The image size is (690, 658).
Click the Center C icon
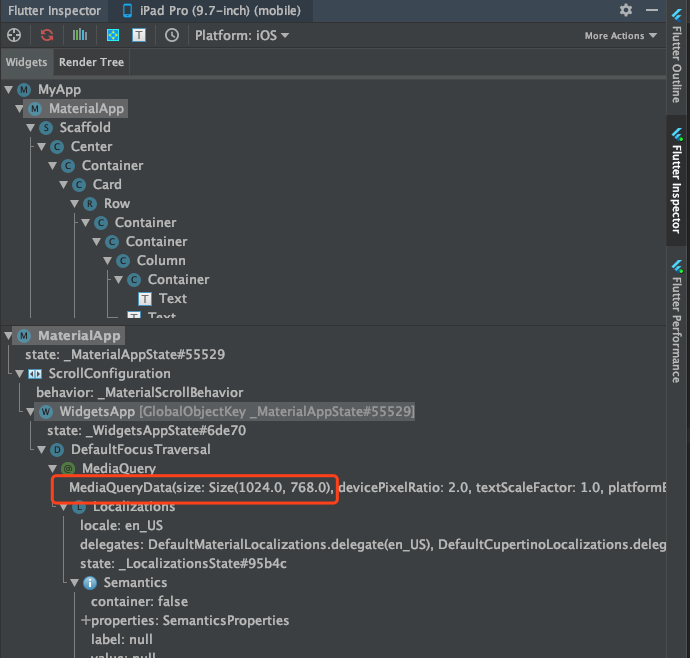pos(57,147)
